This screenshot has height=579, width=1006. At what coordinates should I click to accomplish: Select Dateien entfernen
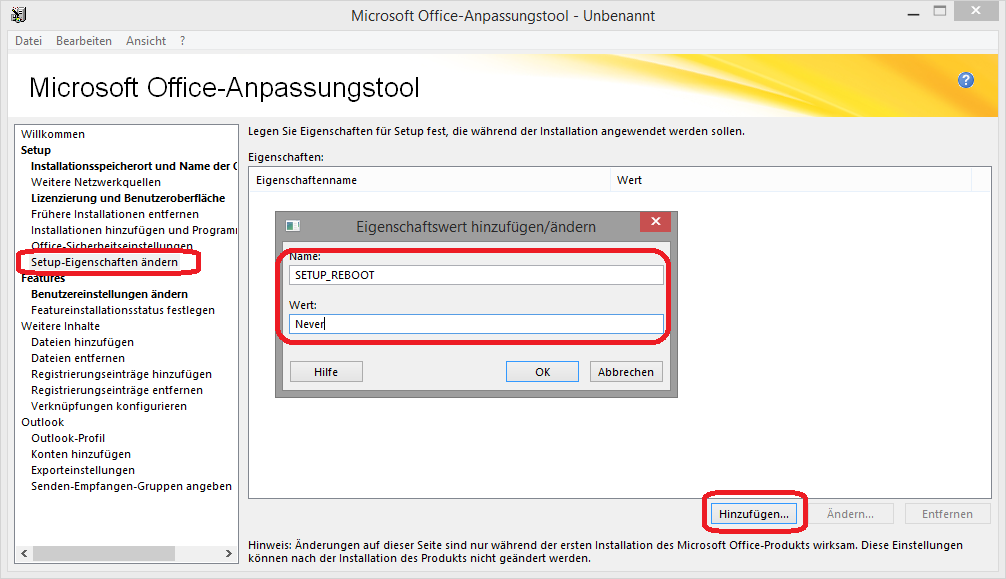[x=78, y=358]
